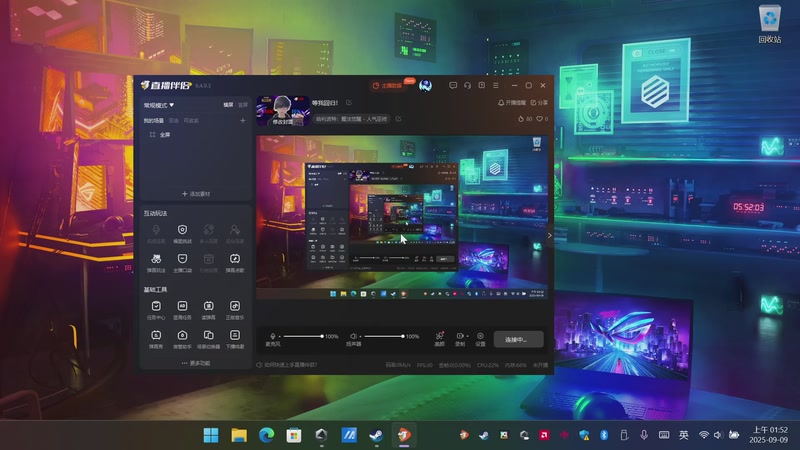Switch the 英 input method indicator
This screenshot has height=450, width=800.
[x=684, y=435]
